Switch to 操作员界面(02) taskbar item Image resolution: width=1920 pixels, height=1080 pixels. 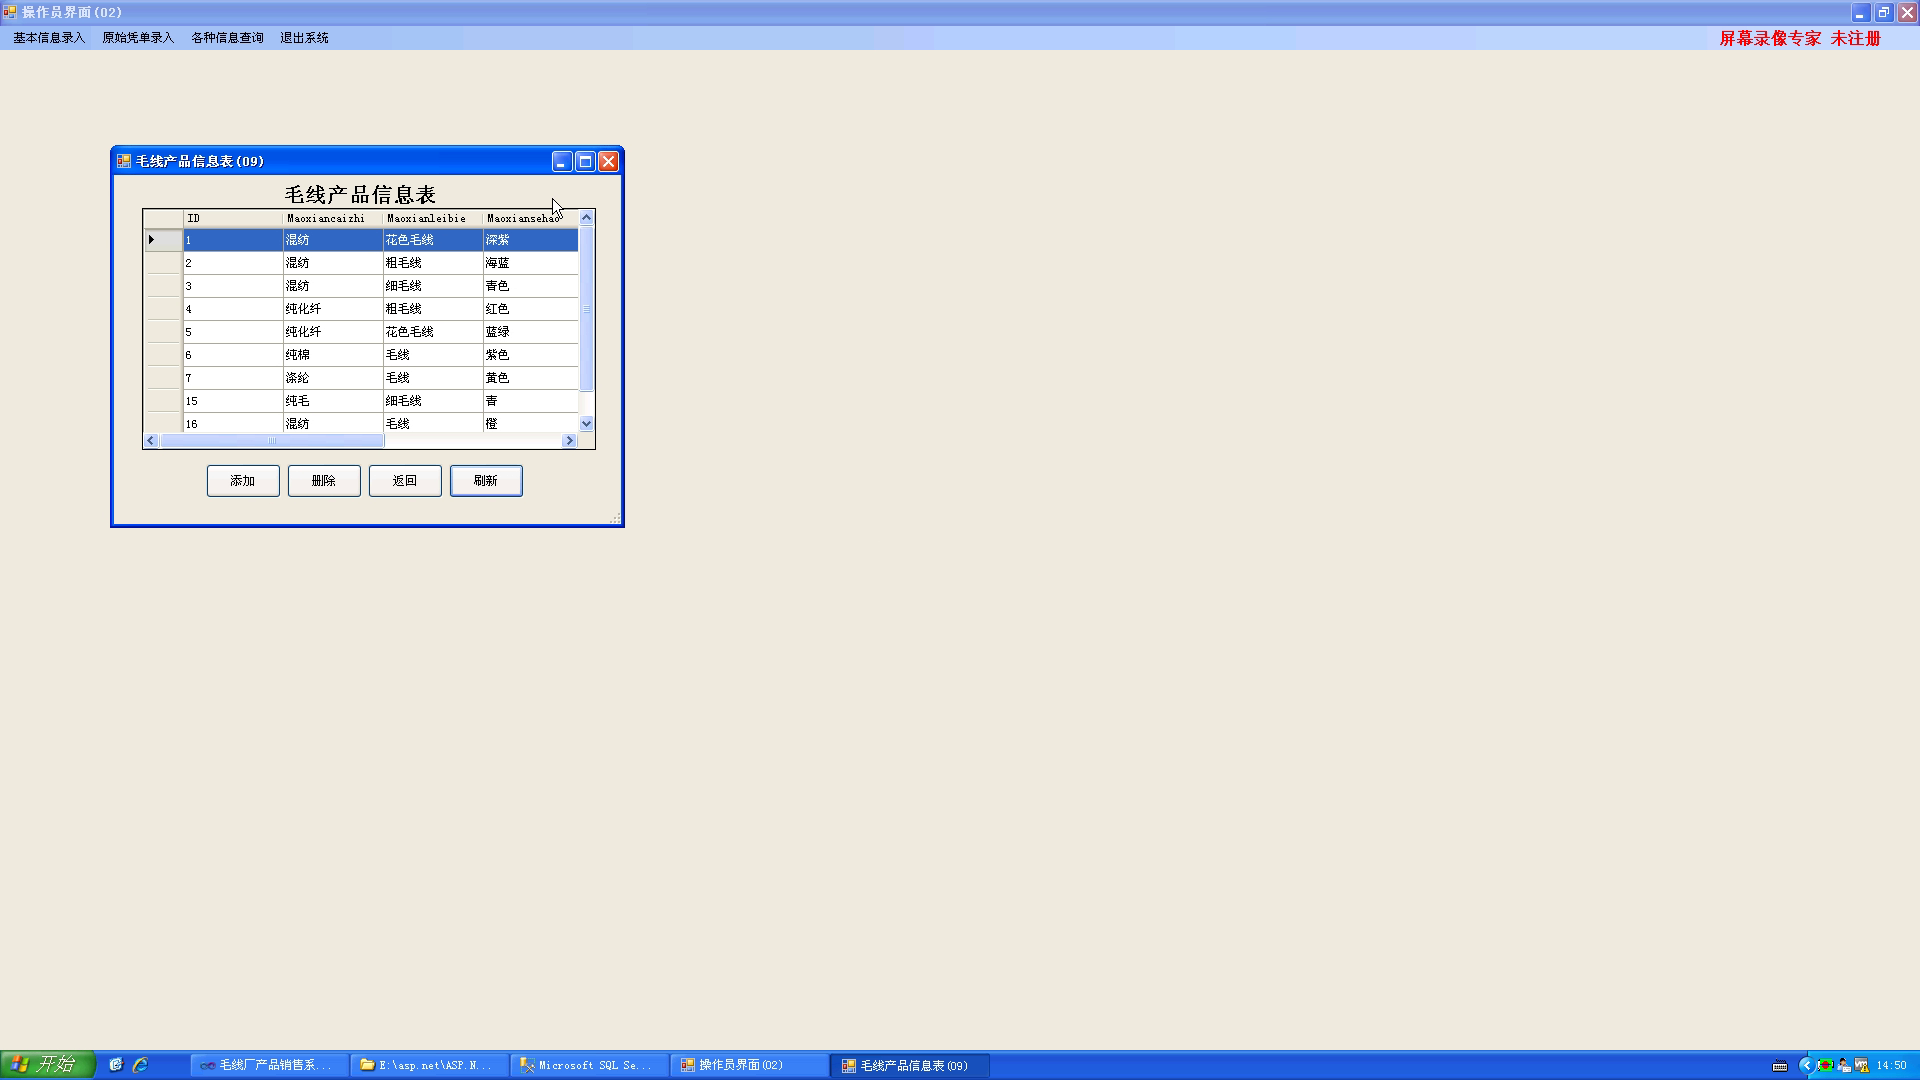[749, 1066]
